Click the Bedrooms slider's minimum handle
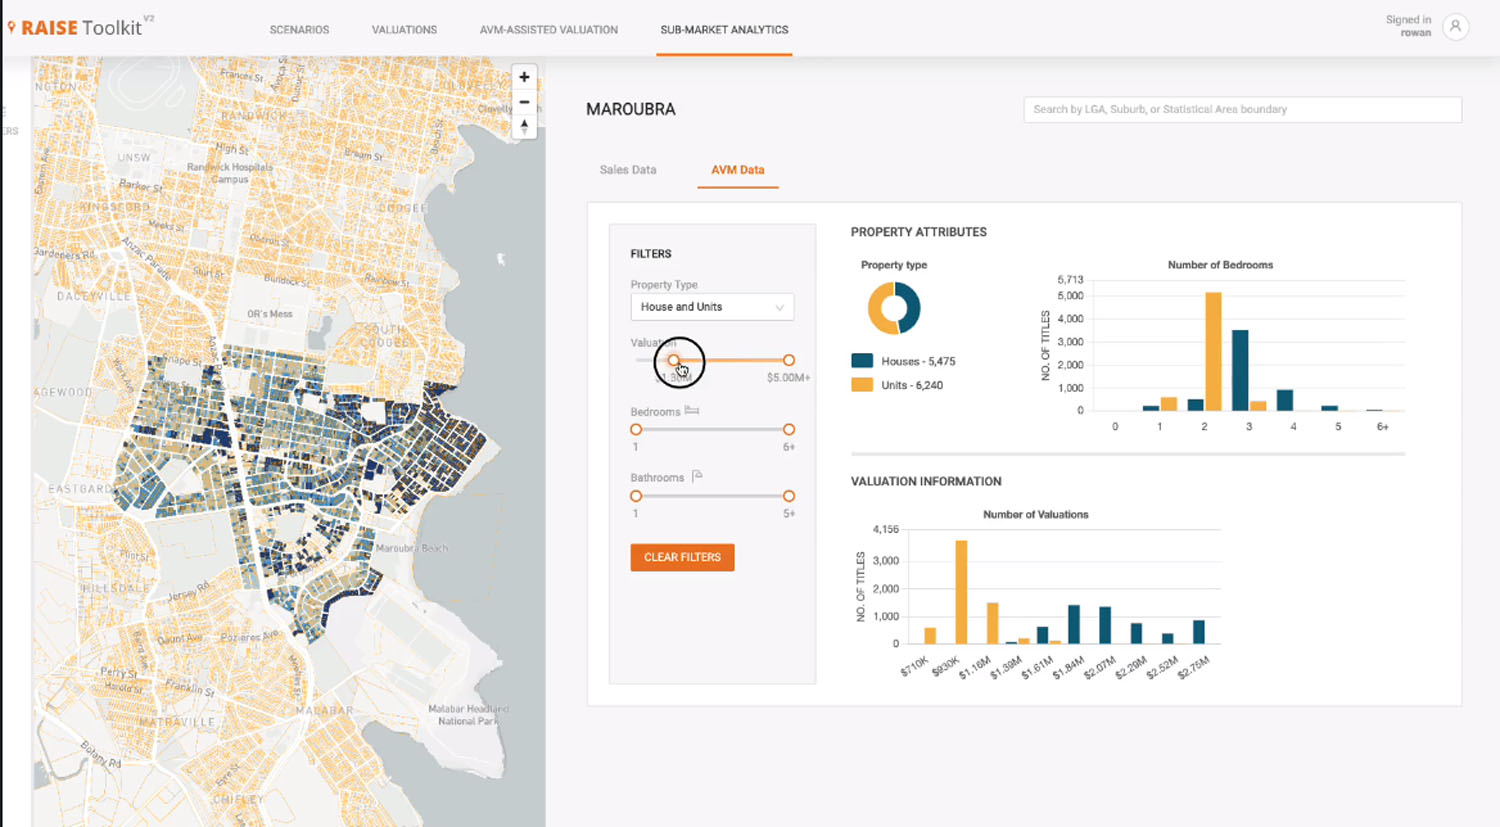The height and width of the screenshot is (827, 1500). pos(636,430)
